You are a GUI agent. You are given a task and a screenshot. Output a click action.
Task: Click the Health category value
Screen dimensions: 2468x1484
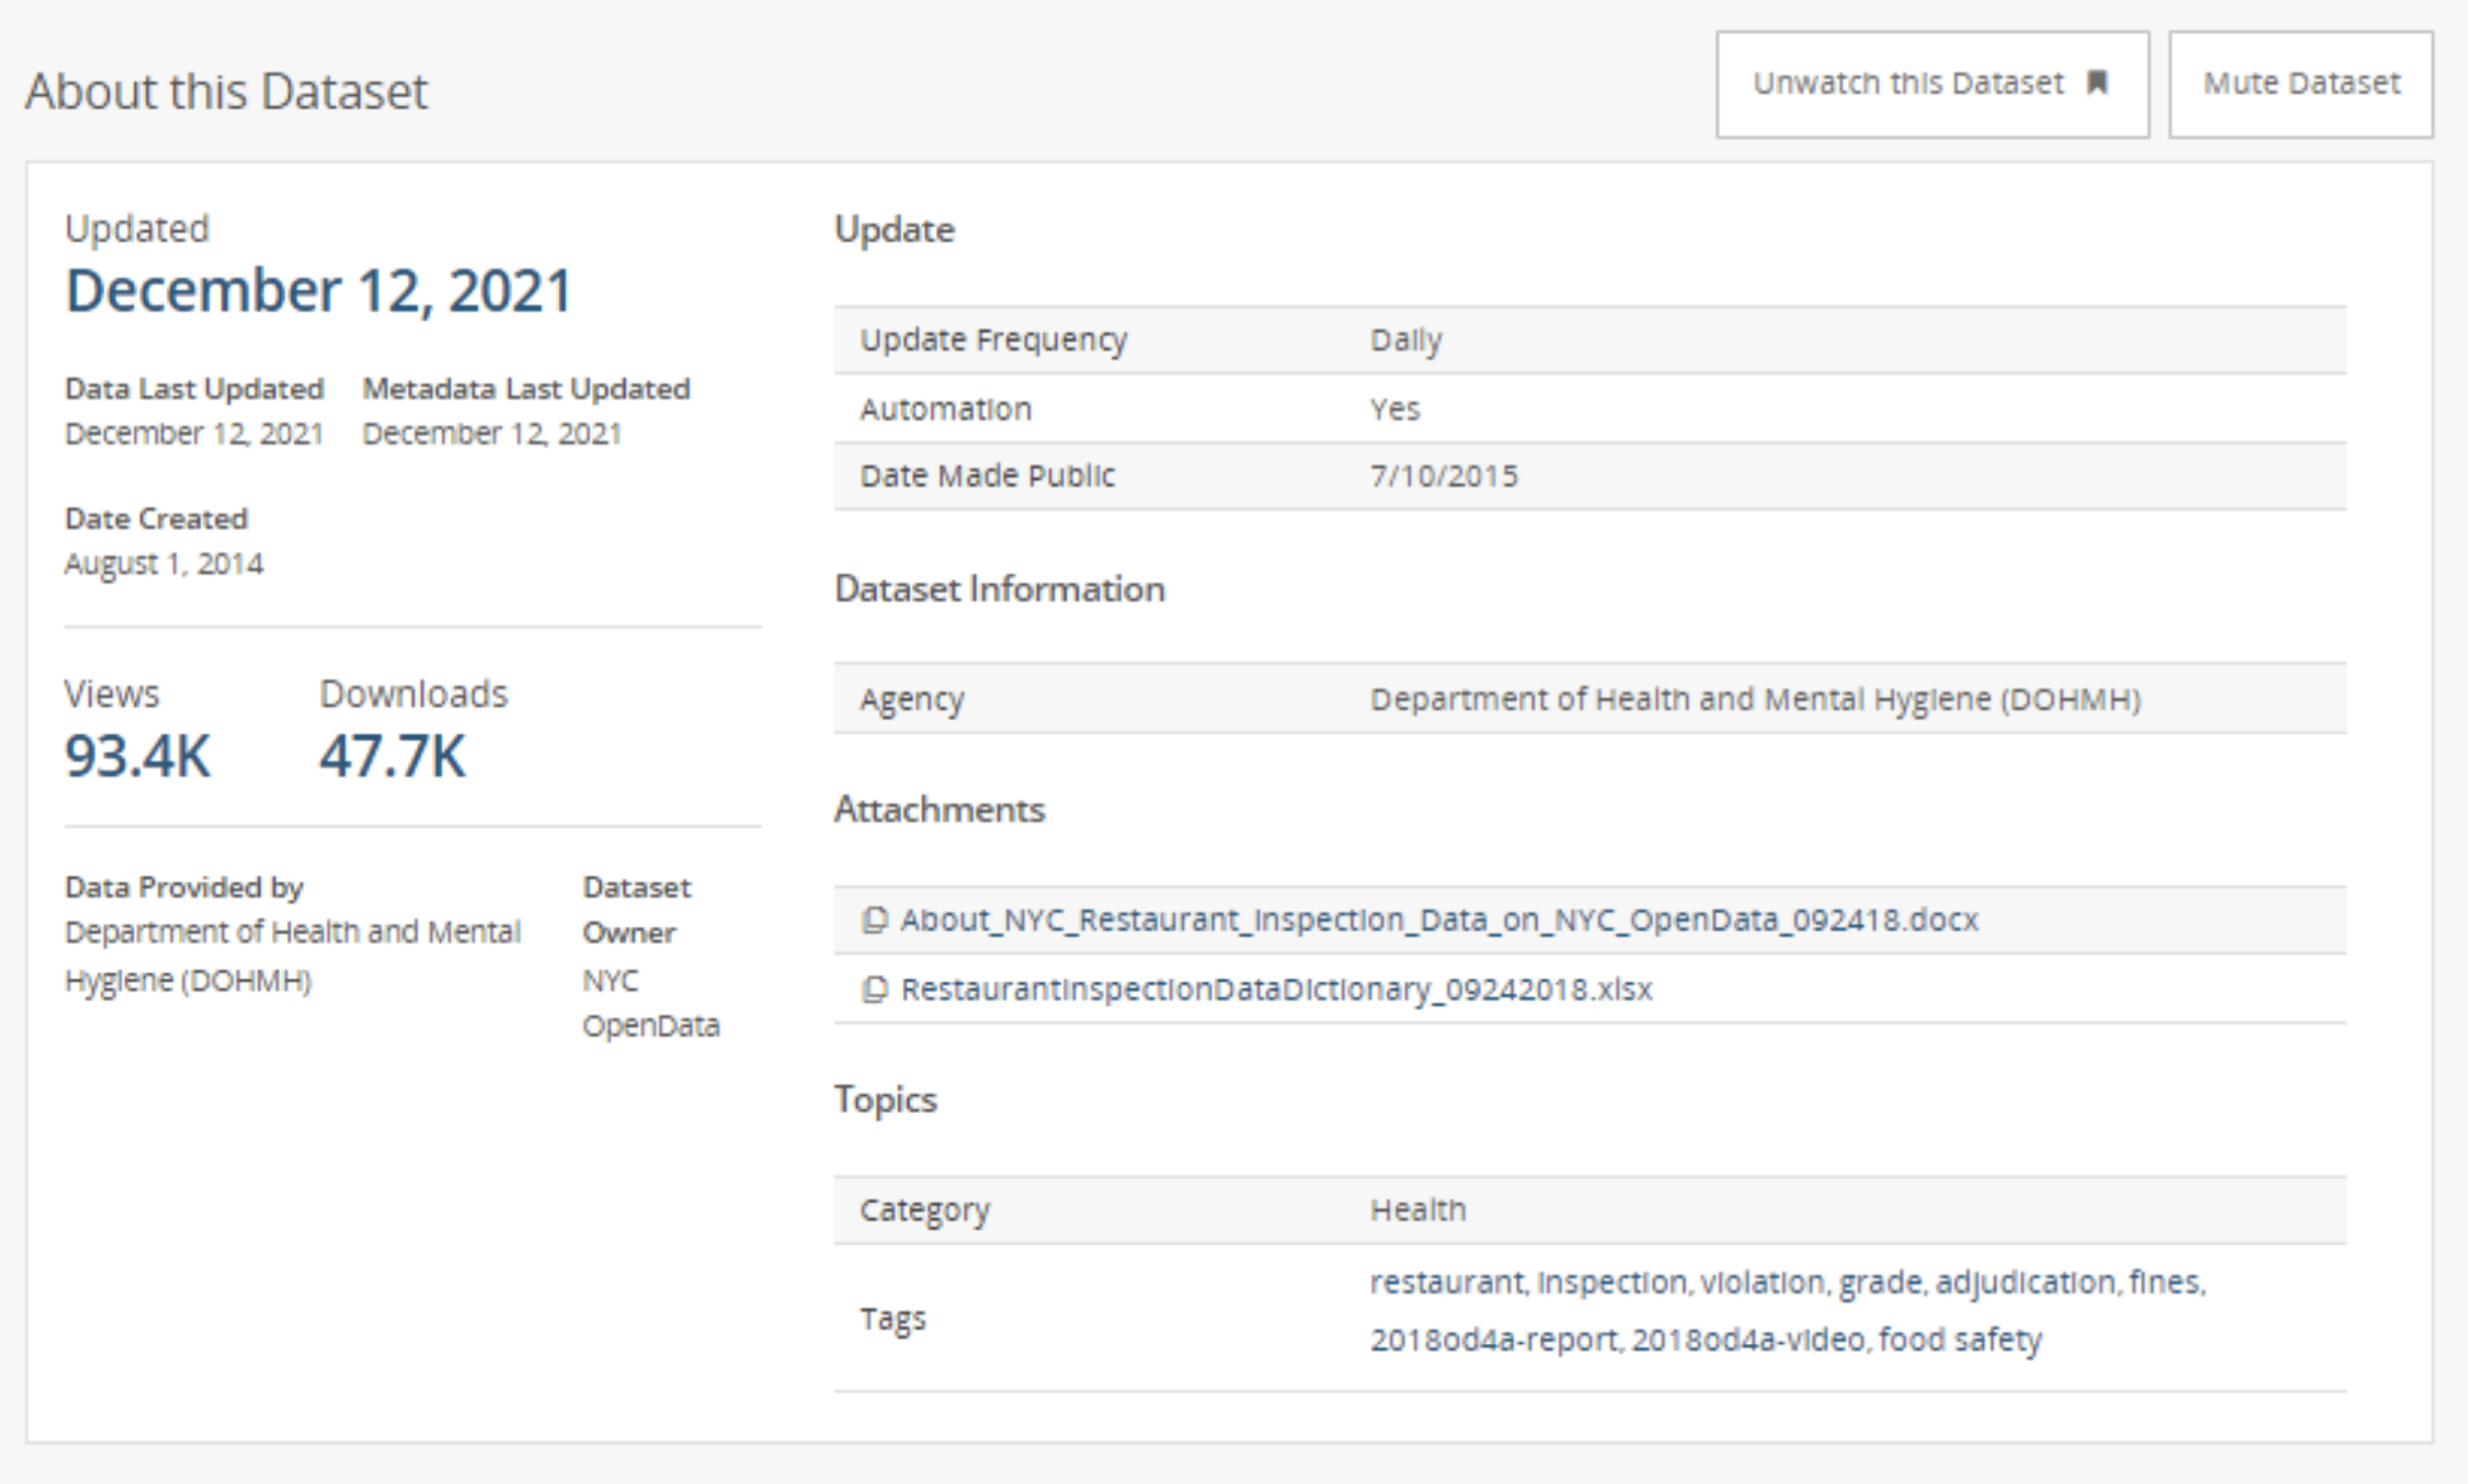tap(1417, 1210)
